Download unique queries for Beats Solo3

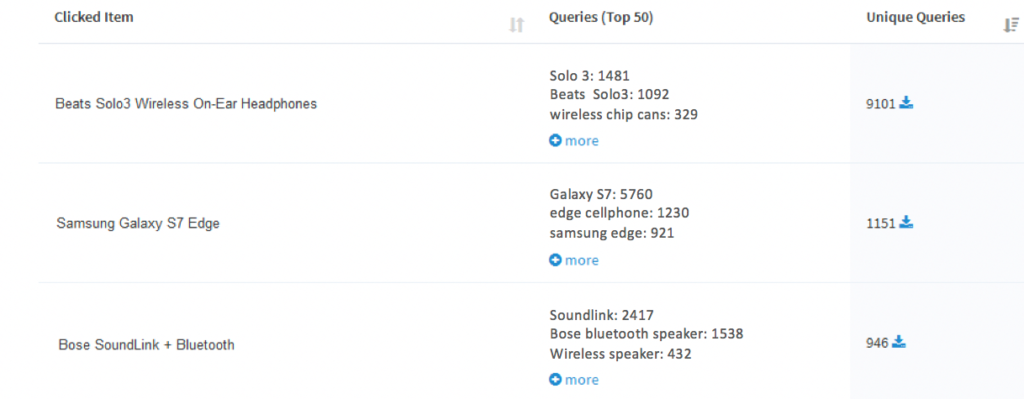coord(906,103)
